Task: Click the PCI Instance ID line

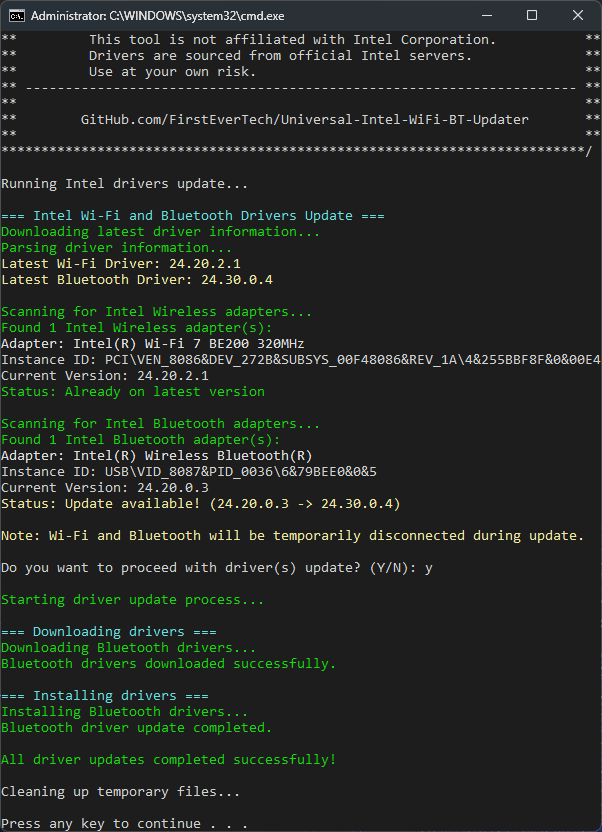Action: 300,360
